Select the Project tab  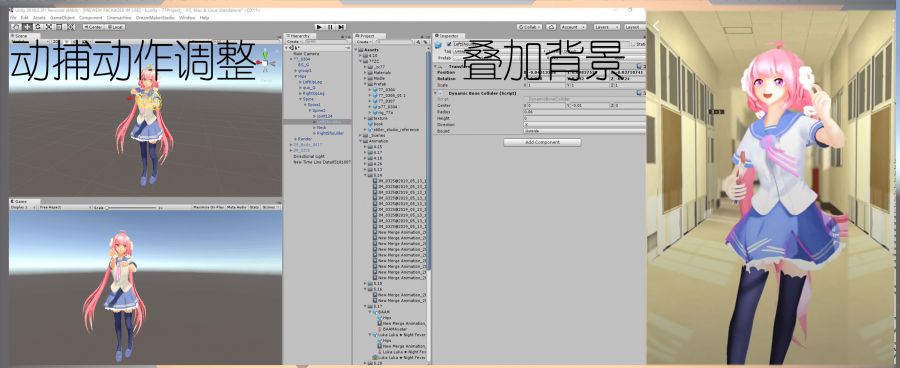[x=370, y=36]
